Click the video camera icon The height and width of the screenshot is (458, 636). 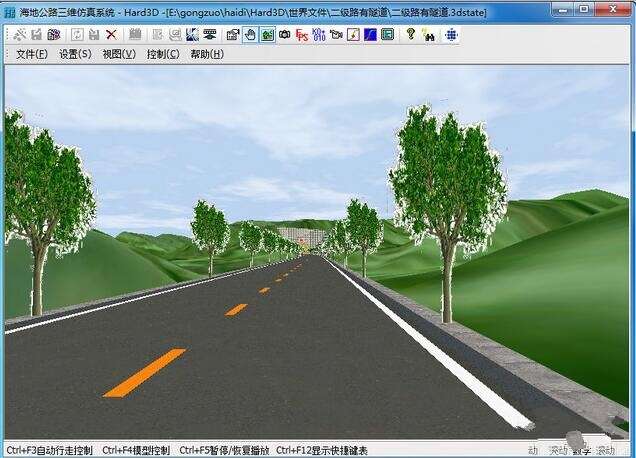coord(336,35)
